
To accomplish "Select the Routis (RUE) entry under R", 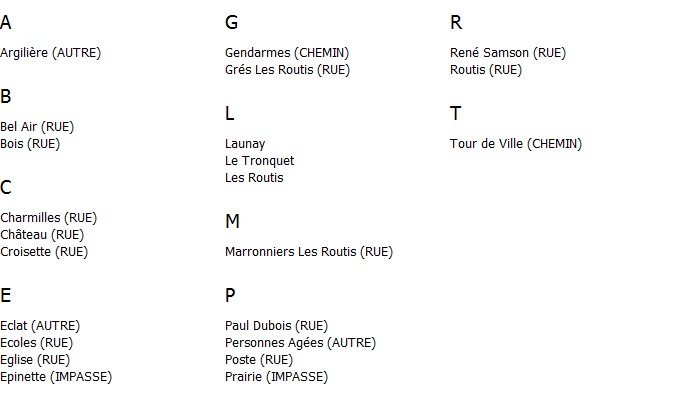I will [x=486, y=70].
